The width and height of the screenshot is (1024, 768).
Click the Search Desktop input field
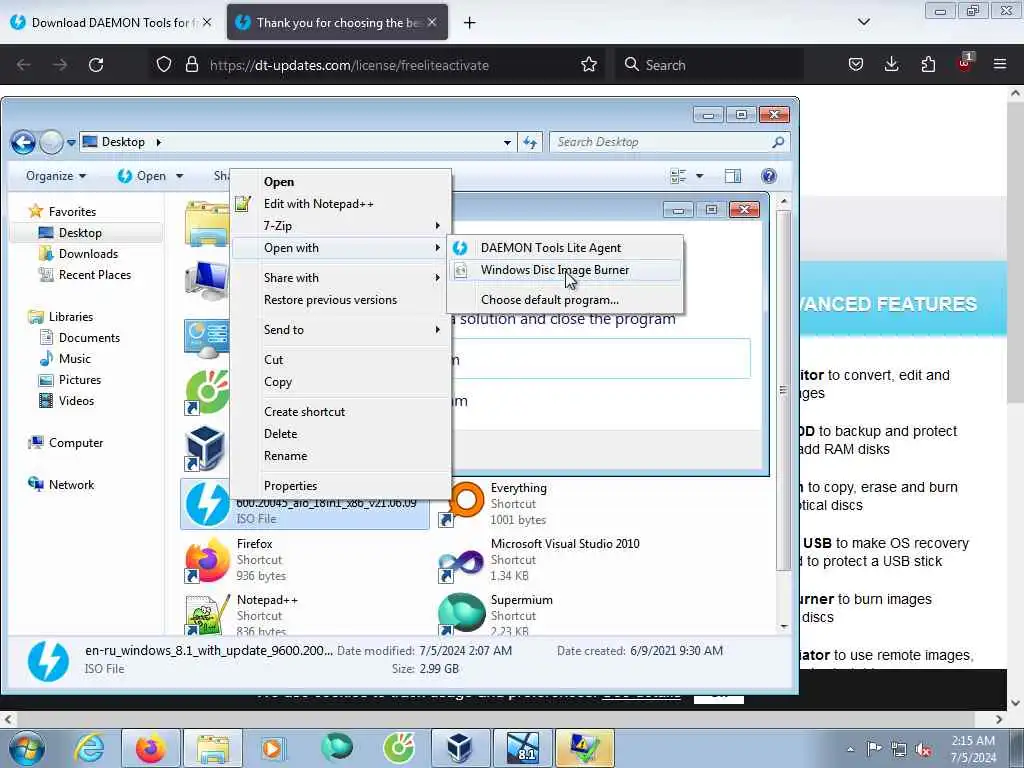click(x=669, y=142)
